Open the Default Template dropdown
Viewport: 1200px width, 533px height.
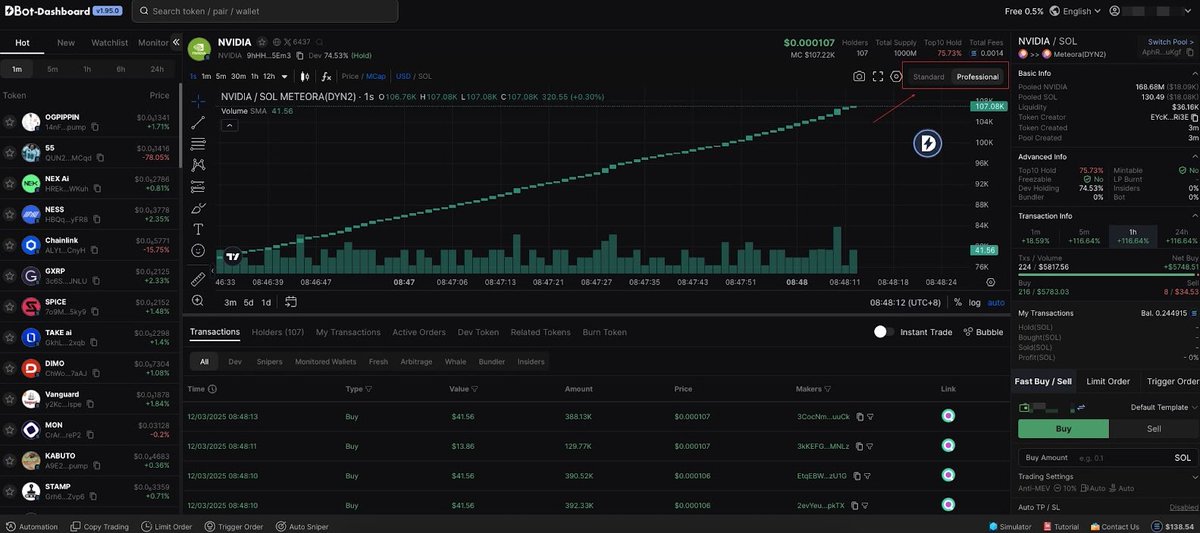pos(1164,408)
